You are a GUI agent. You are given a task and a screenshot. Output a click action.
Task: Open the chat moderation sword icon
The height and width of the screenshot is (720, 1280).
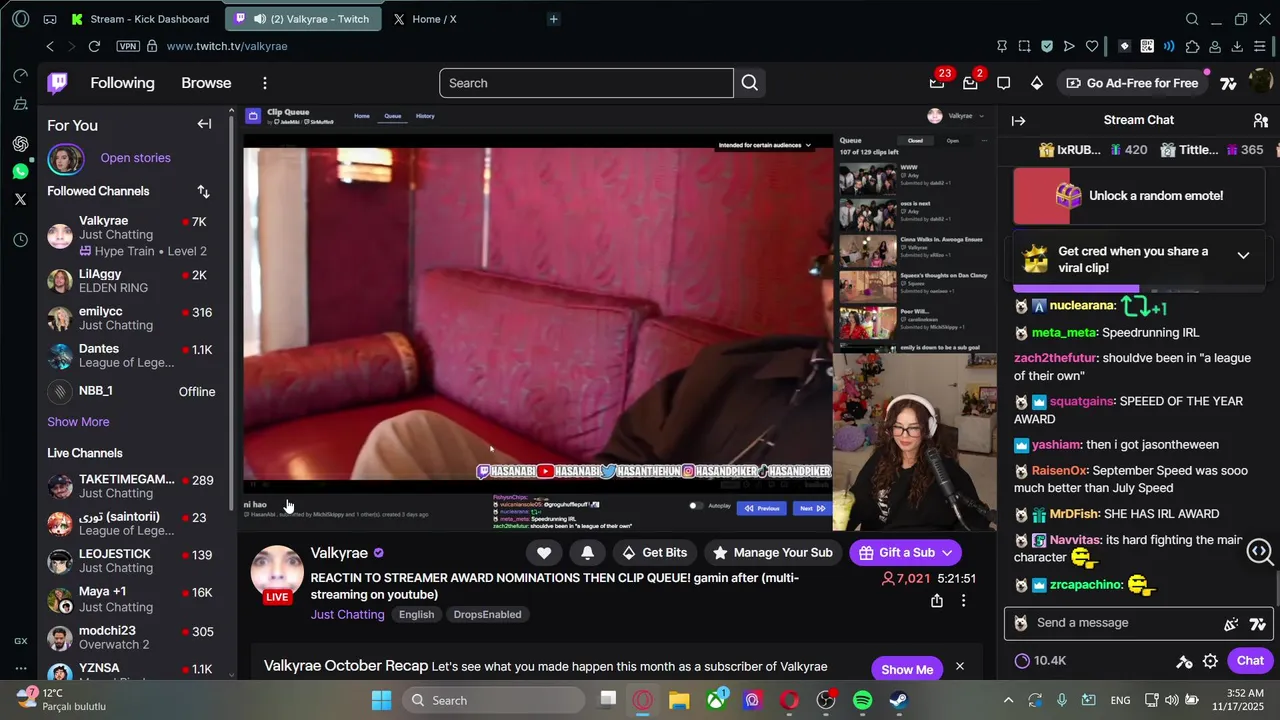(x=1184, y=661)
